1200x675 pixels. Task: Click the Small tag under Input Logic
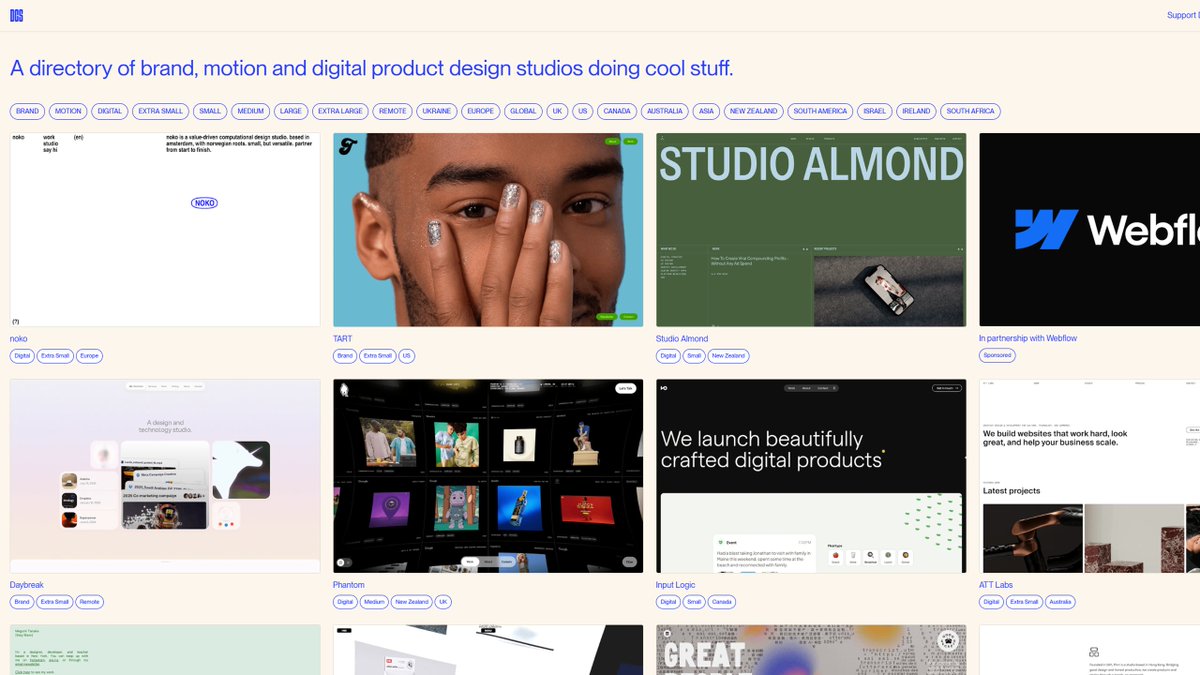click(694, 602)
